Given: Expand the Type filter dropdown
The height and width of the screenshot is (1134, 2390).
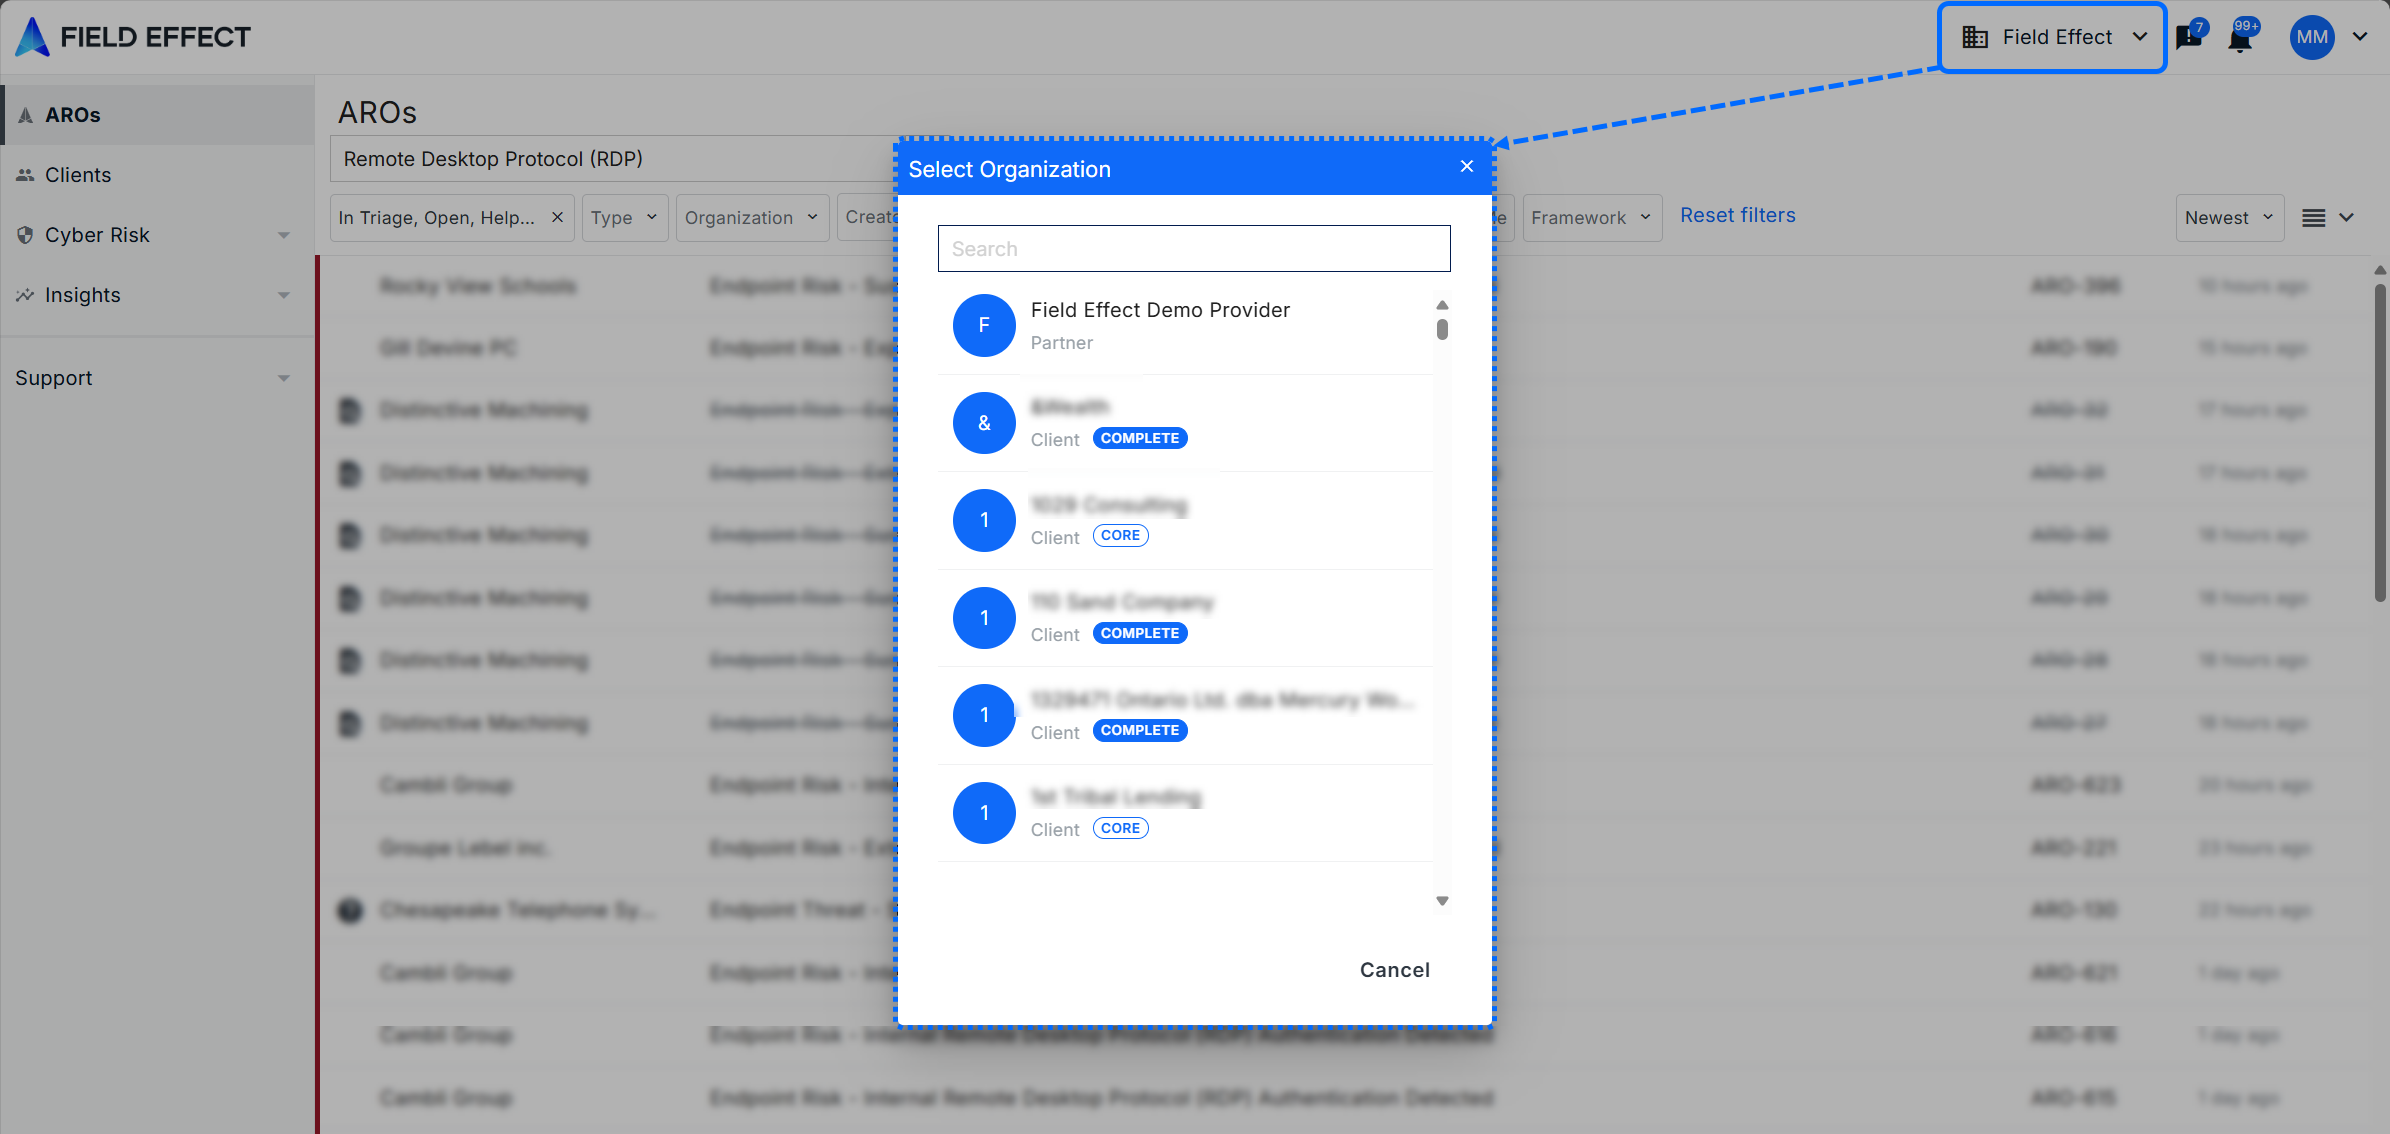Looking at the screenshot, I should pos(623,217).
